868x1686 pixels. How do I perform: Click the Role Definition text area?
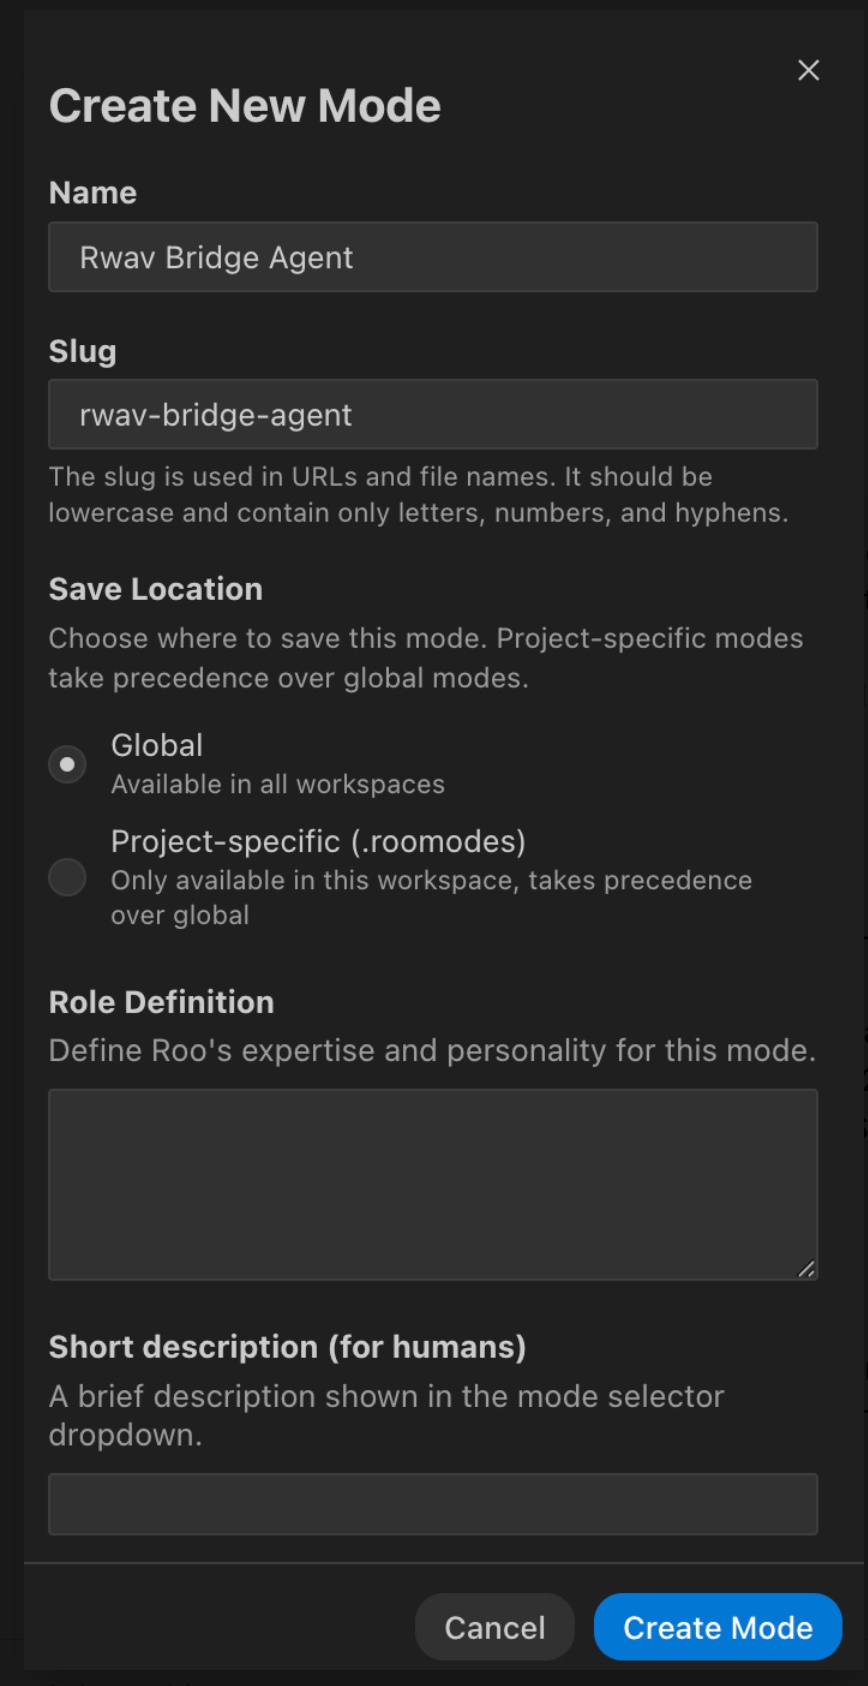432,1184
